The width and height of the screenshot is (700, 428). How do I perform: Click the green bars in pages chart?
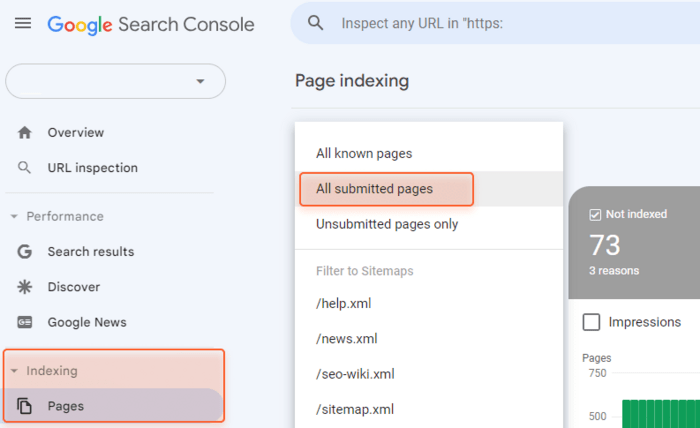point(661,414)
